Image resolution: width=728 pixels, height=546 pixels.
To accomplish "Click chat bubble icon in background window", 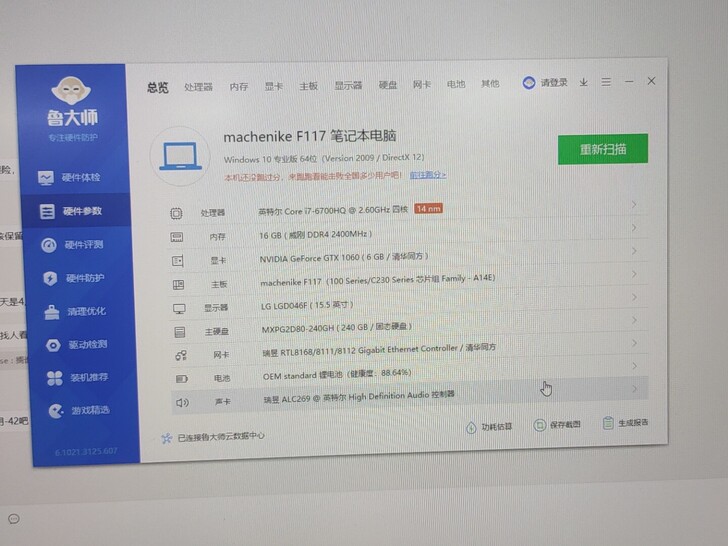I will coord(14,519).
